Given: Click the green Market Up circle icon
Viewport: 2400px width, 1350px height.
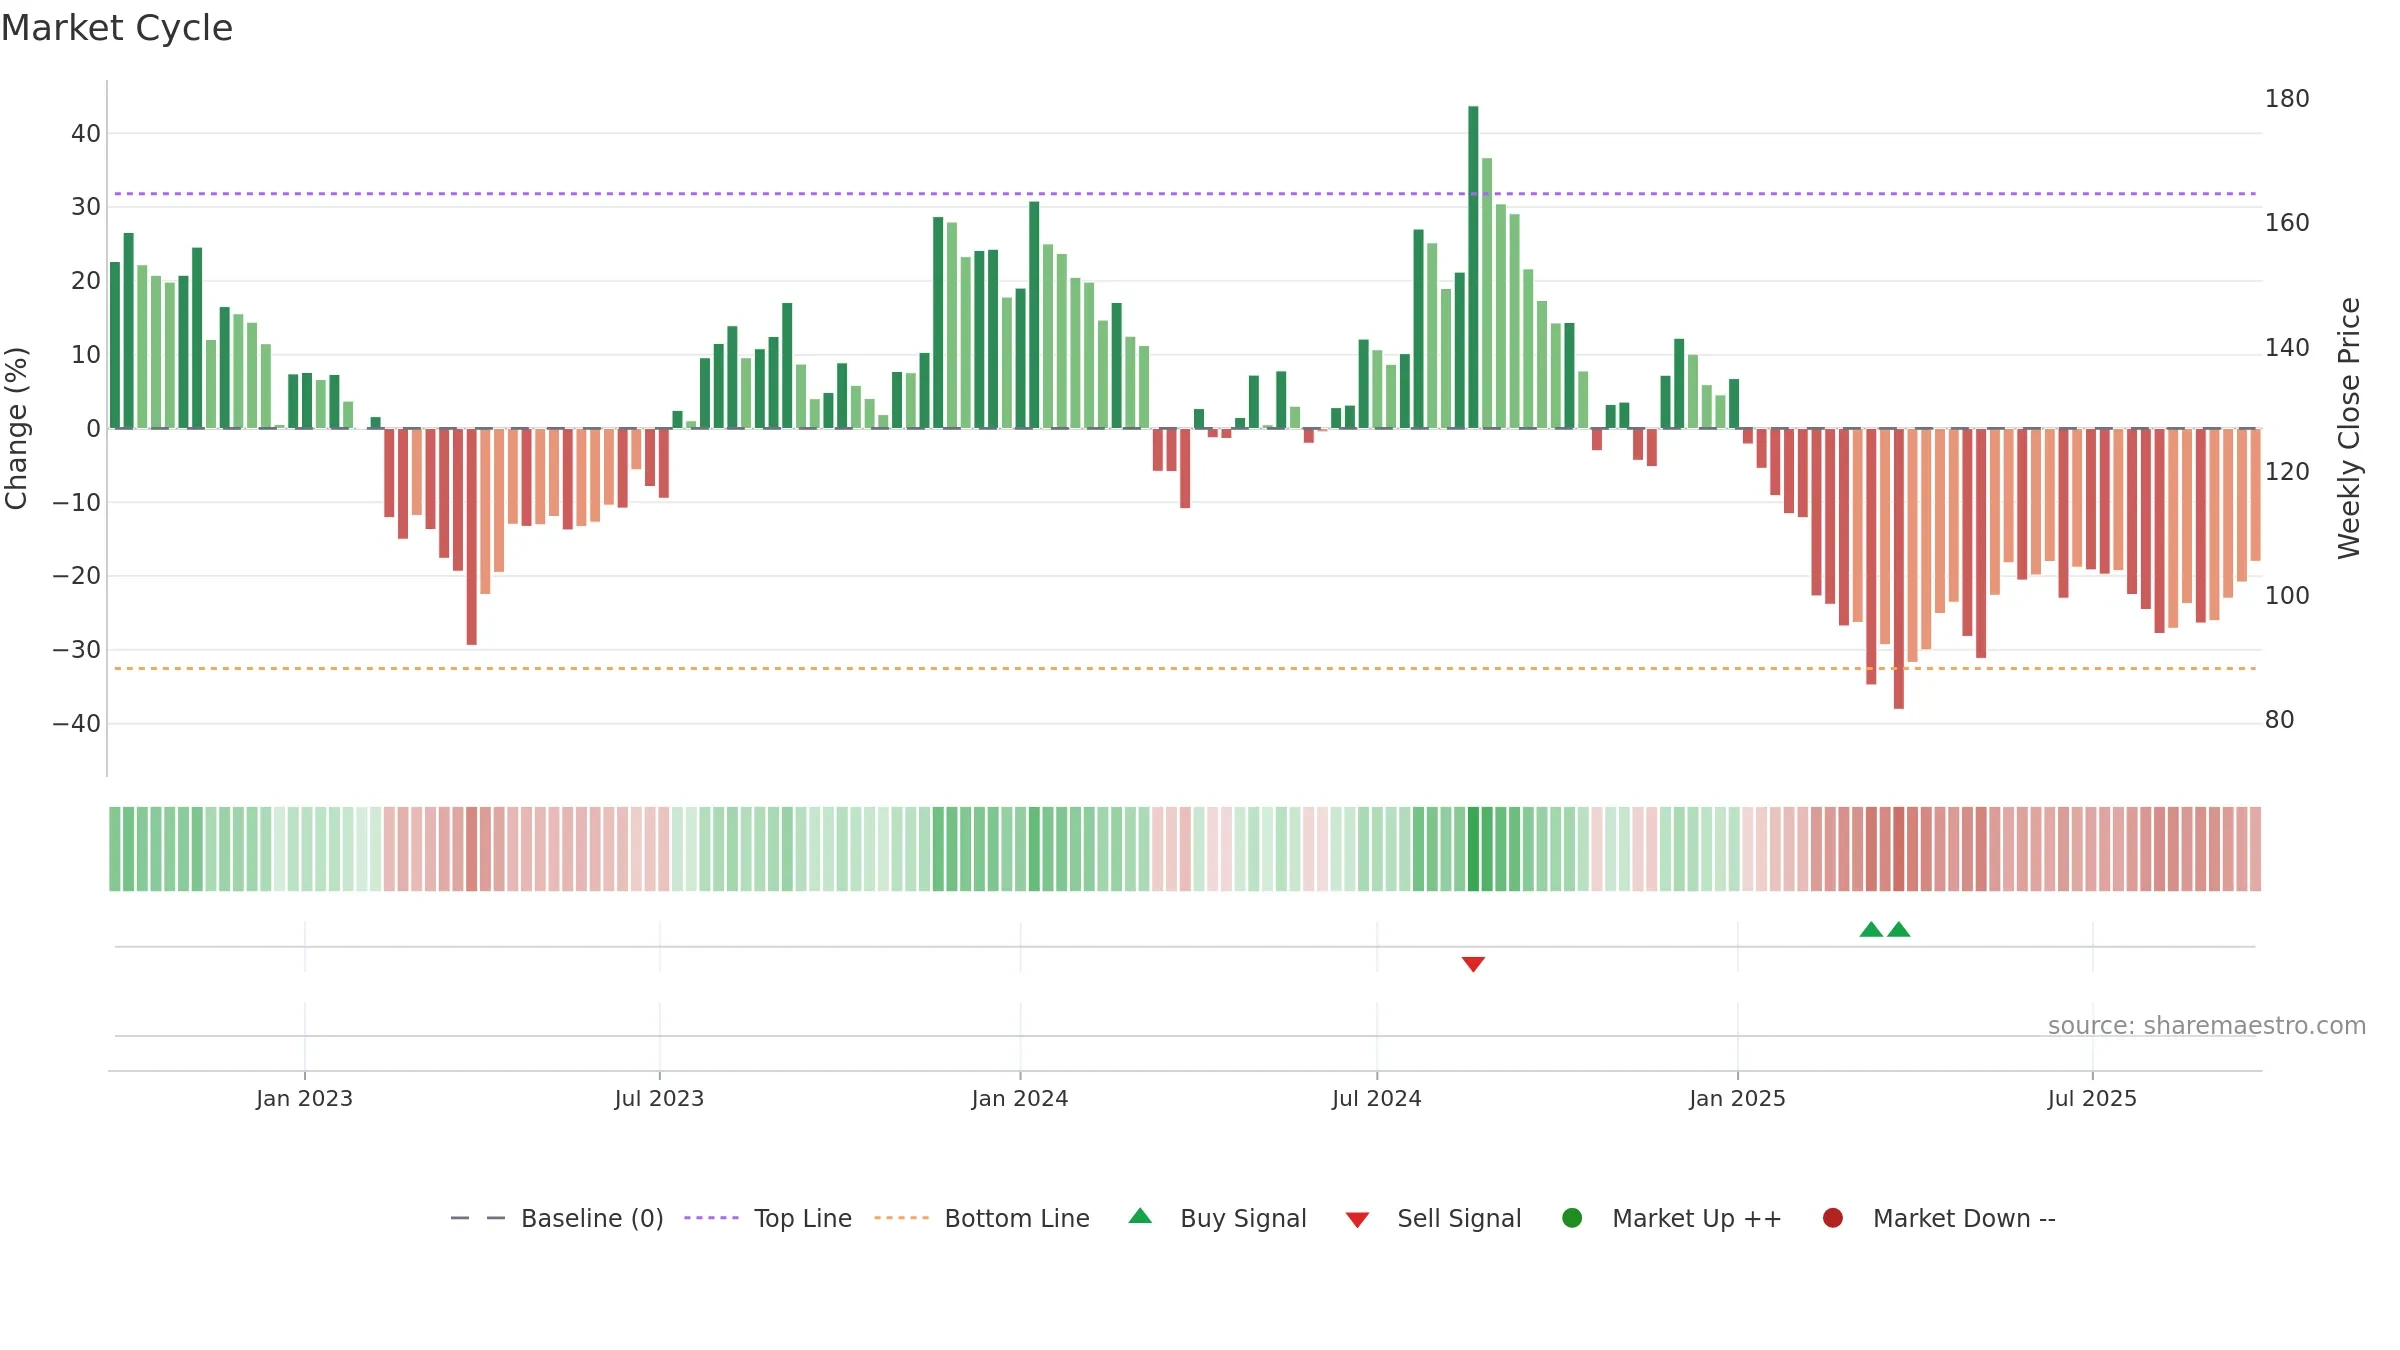Looking at the screenshot, I should point(1572,1218).
